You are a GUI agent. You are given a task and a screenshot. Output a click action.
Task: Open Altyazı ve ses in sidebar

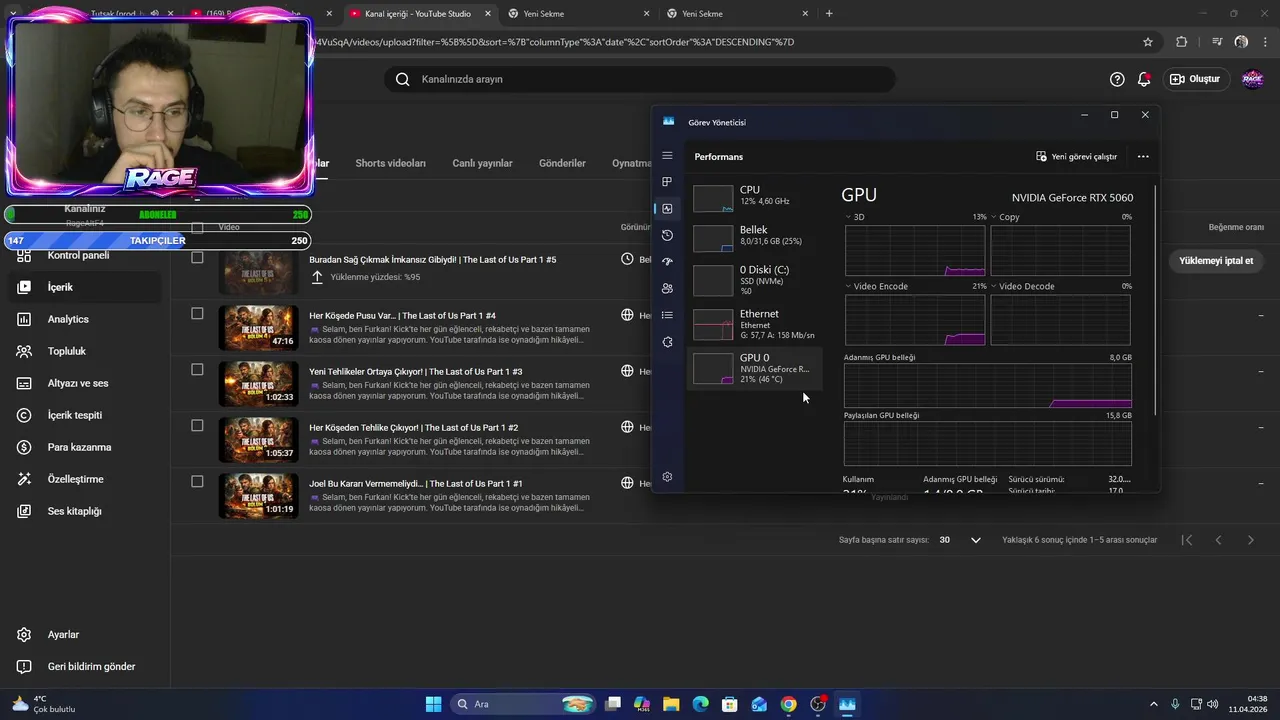(x=85, y=383)
